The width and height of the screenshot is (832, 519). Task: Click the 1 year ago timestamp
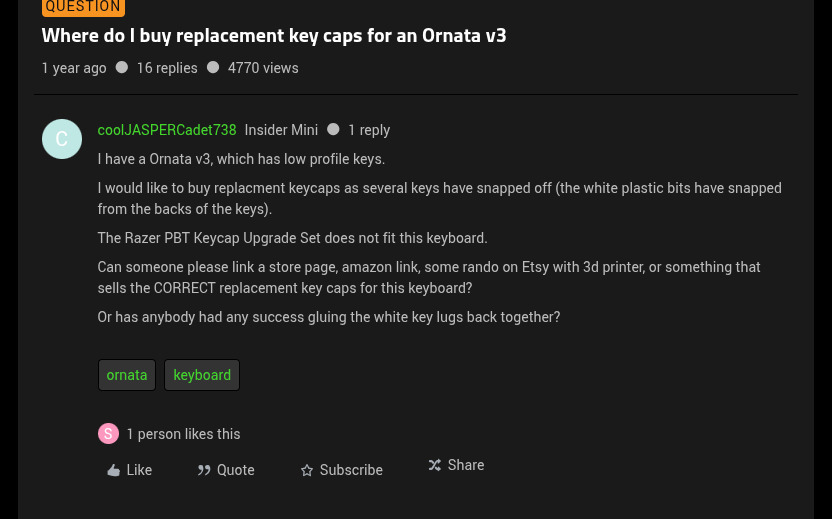click(74, 68)
